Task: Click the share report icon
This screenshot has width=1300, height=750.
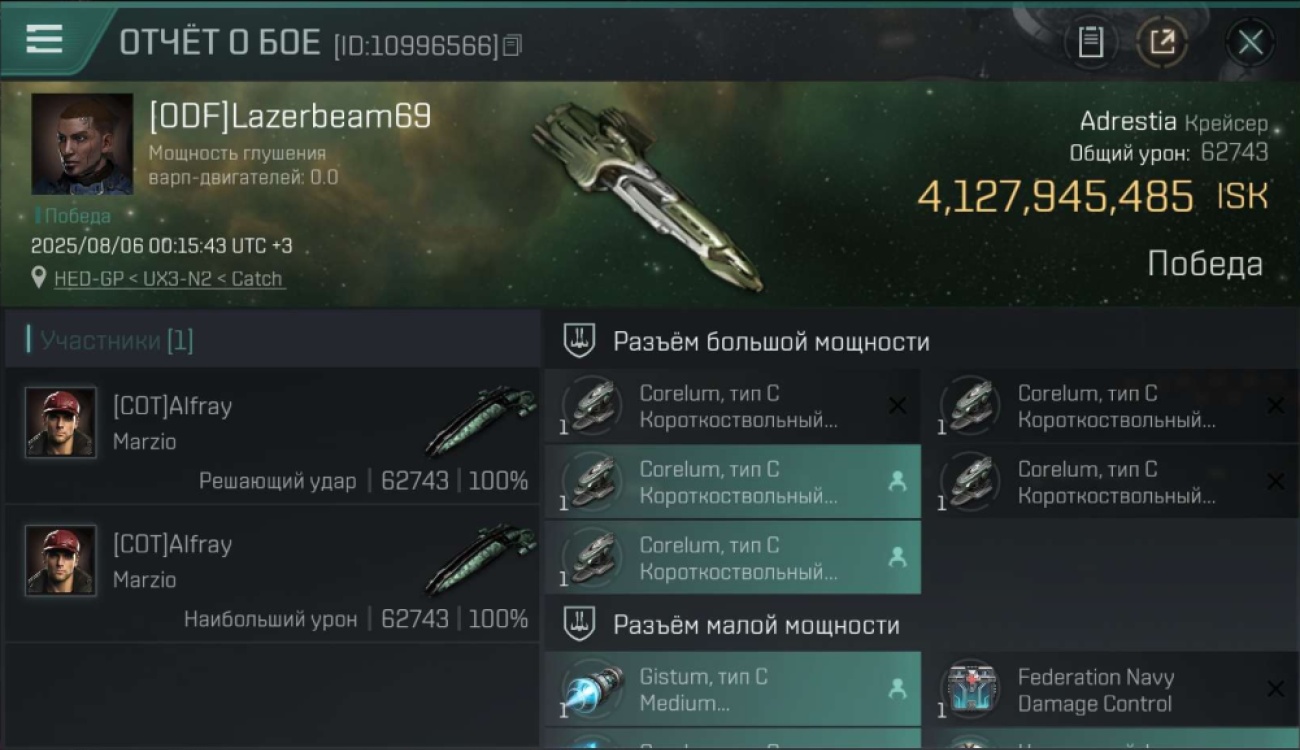Action: coord(1162,42)
